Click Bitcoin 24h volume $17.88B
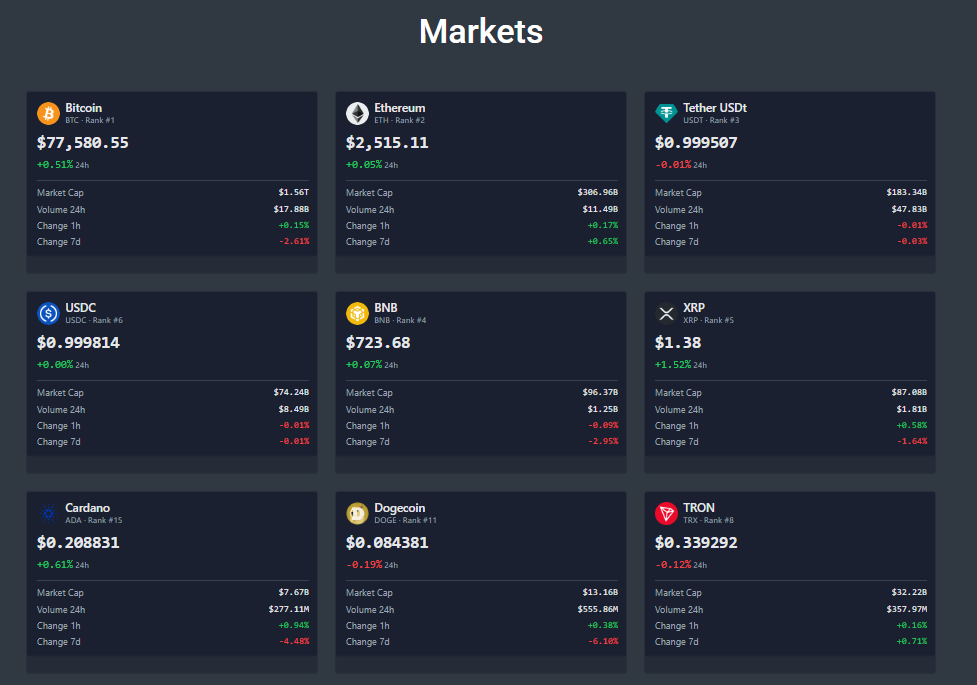 point(291,209)
